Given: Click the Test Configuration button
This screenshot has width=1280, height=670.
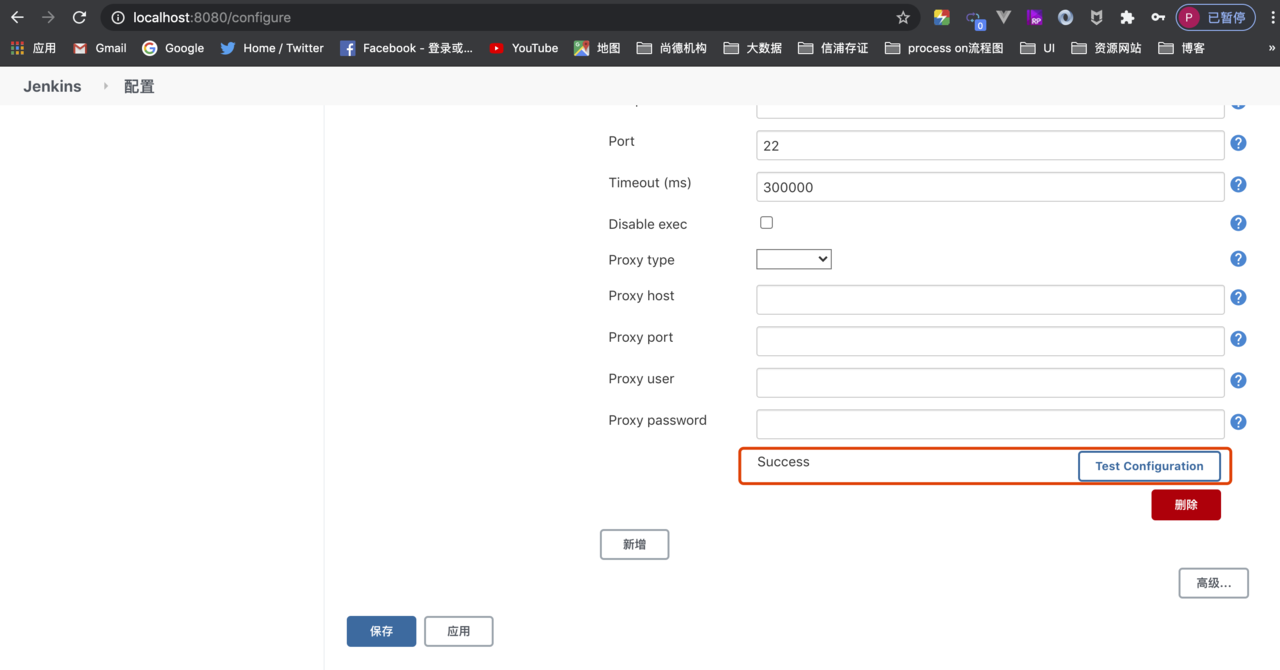Looking at the screenshot, I should click(1148, 466).
